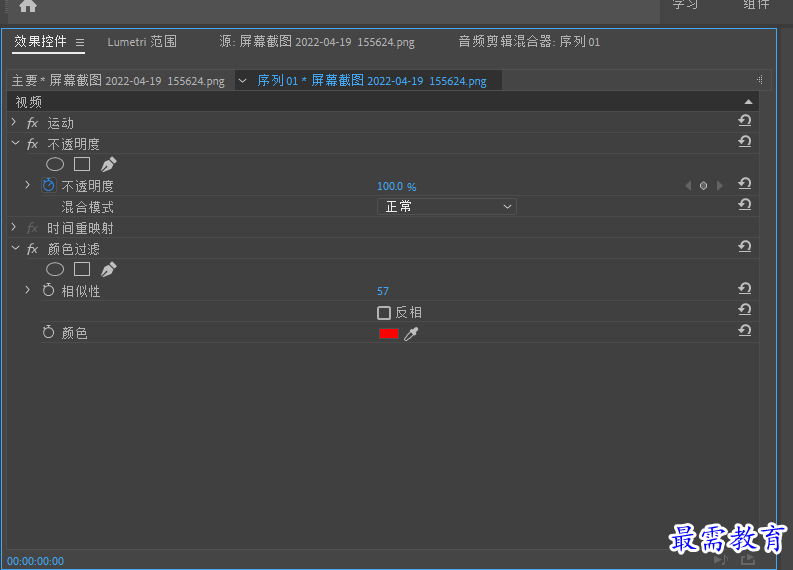Switch to the 源: 屏幕截图 tab

point(317,42)
